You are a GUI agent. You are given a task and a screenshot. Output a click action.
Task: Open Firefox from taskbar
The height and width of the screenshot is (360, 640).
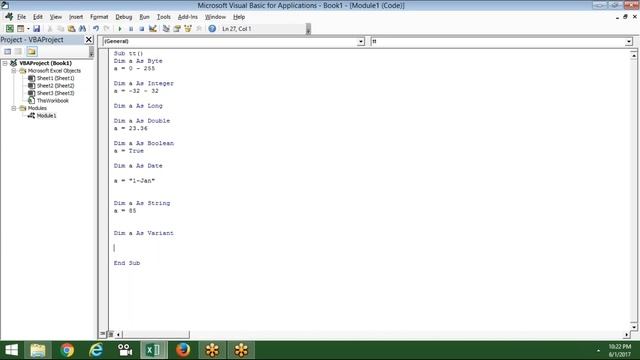pyautogui.click(x=183, y=350)
